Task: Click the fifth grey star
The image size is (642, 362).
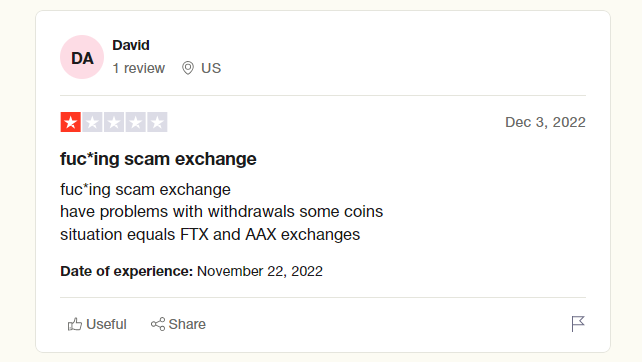Action: coord(157,122)
